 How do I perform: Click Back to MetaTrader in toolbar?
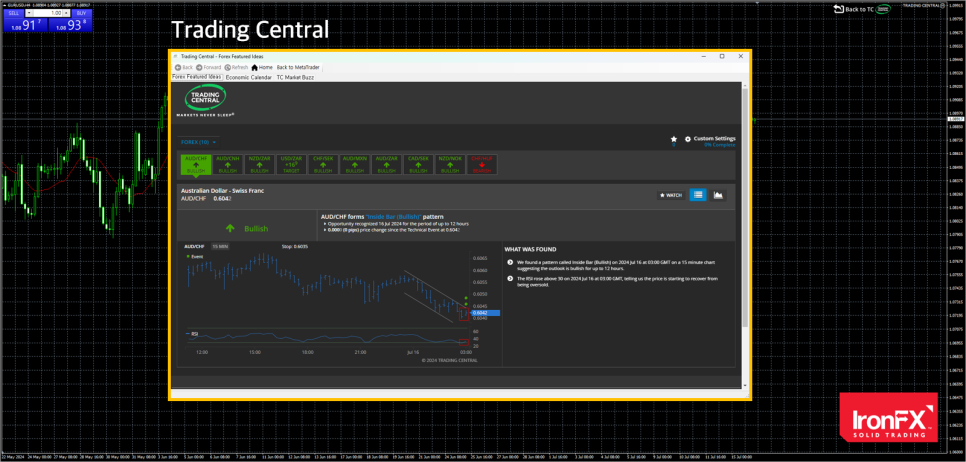(x=298, y=67)
